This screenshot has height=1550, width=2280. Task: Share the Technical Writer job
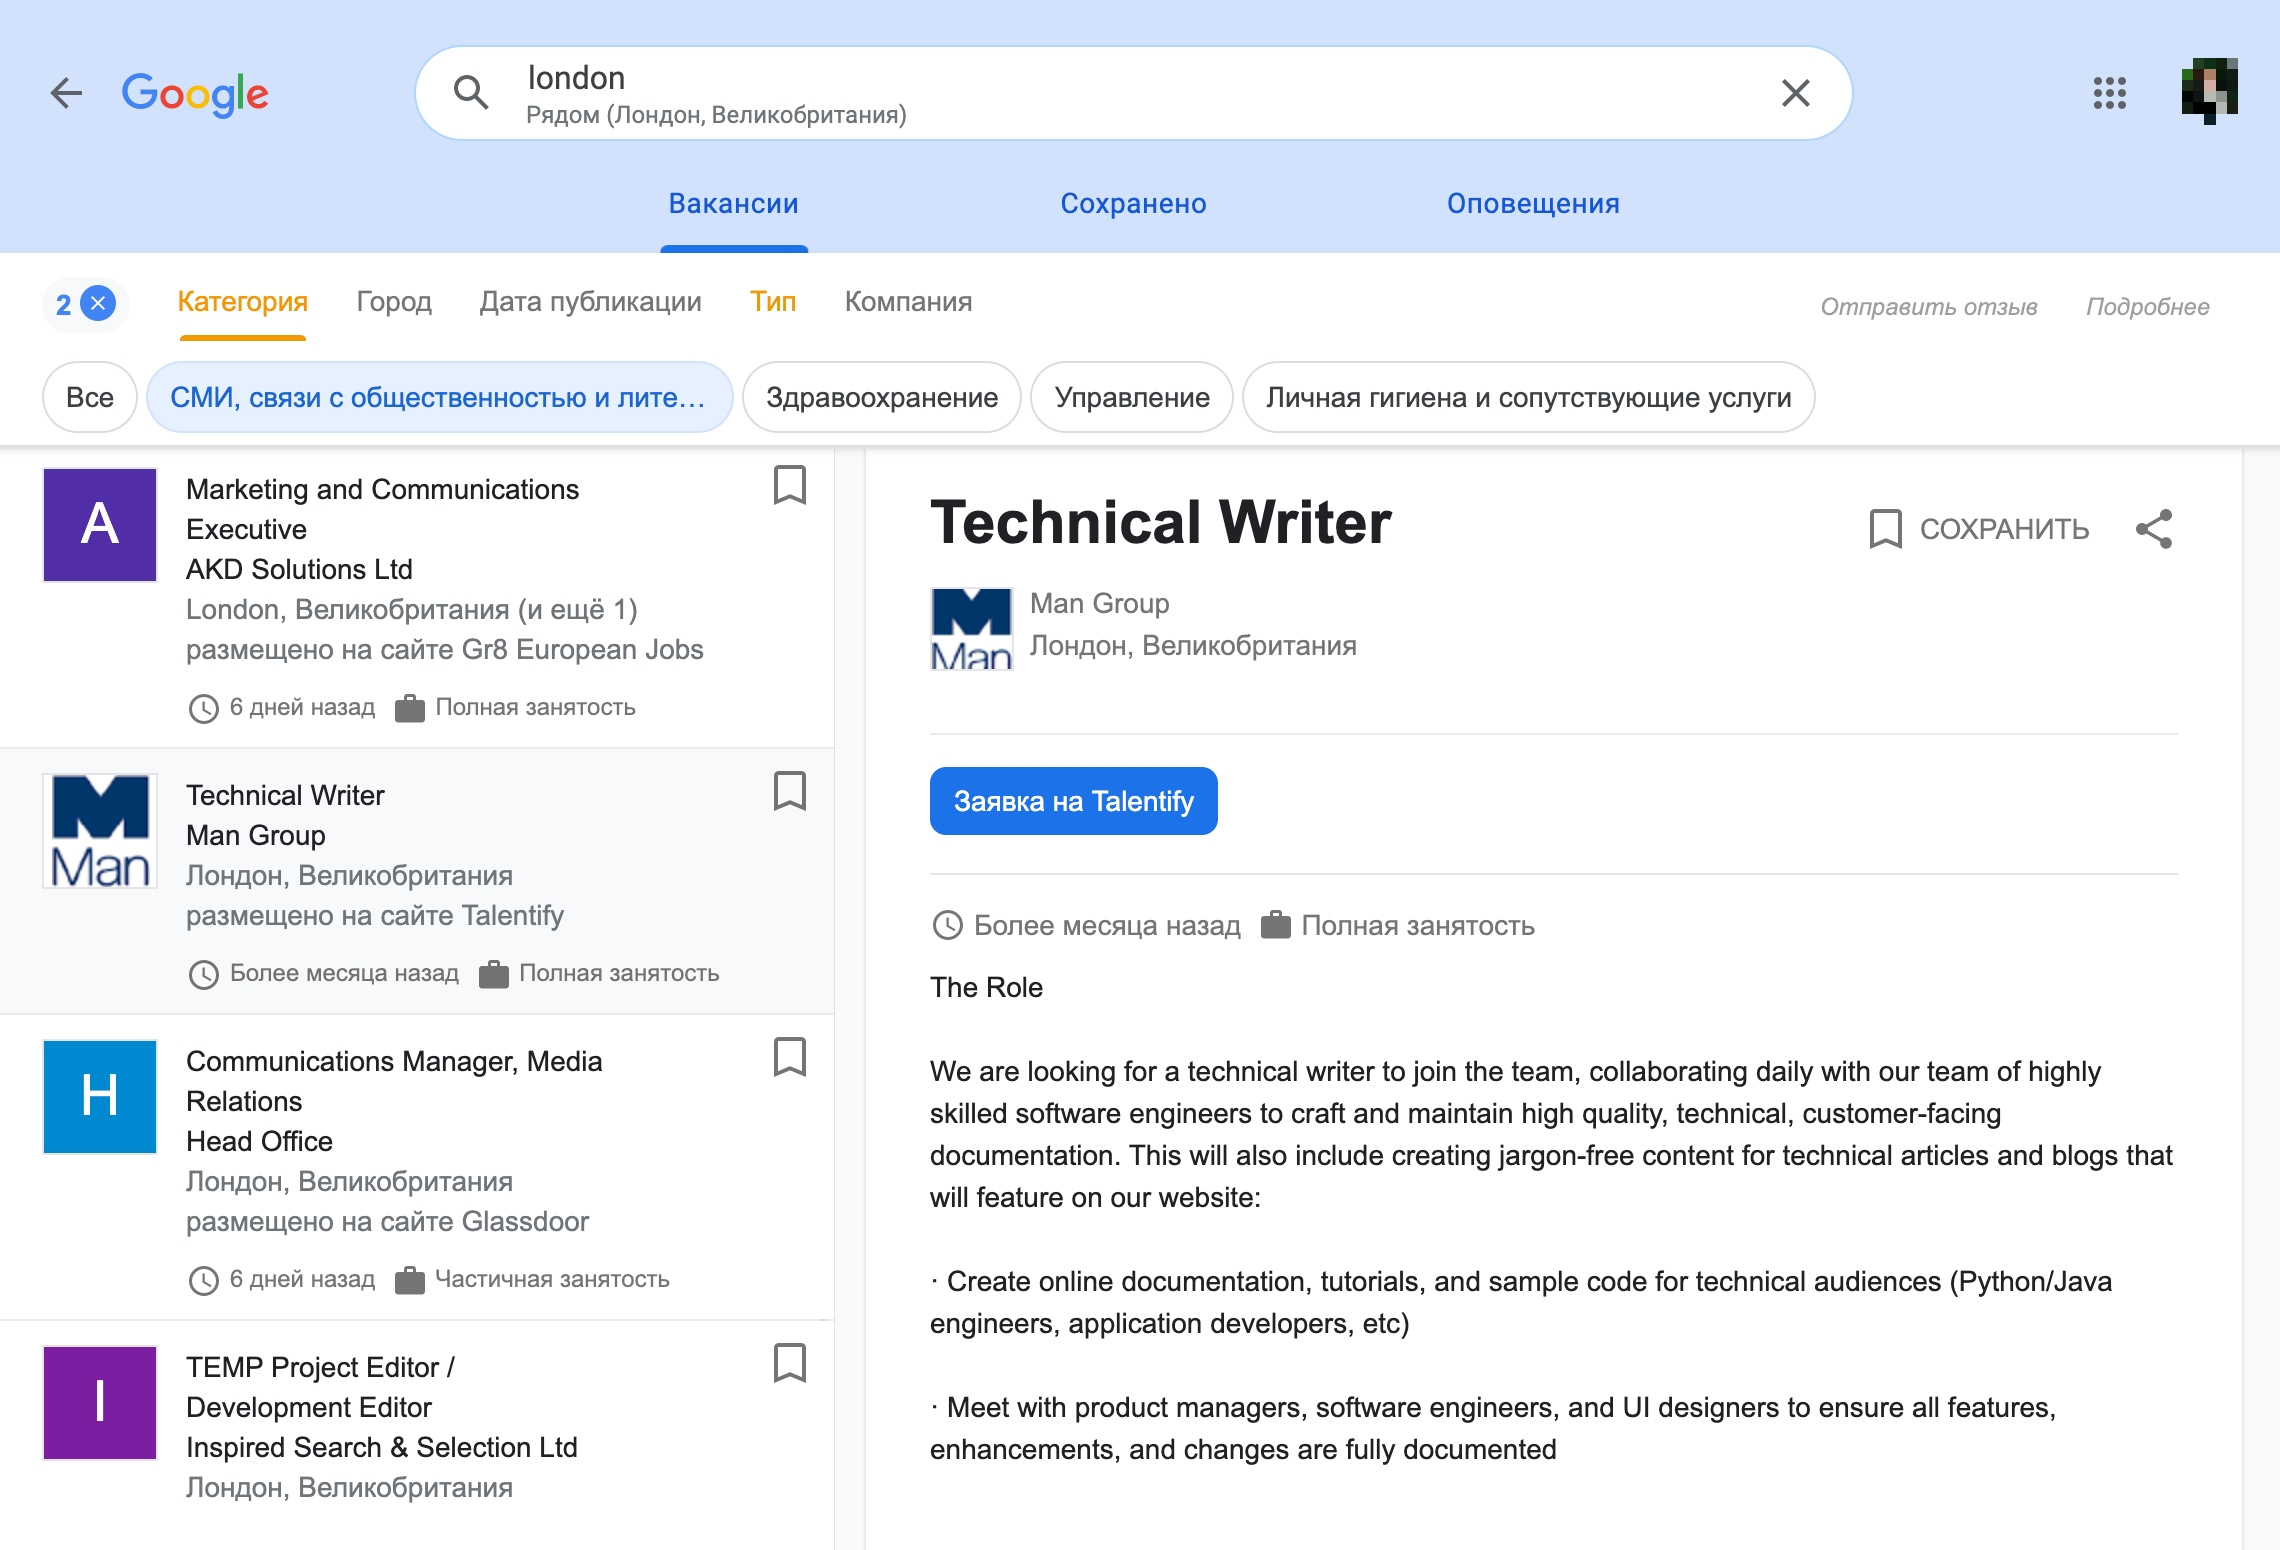[x=2154, y=529]
